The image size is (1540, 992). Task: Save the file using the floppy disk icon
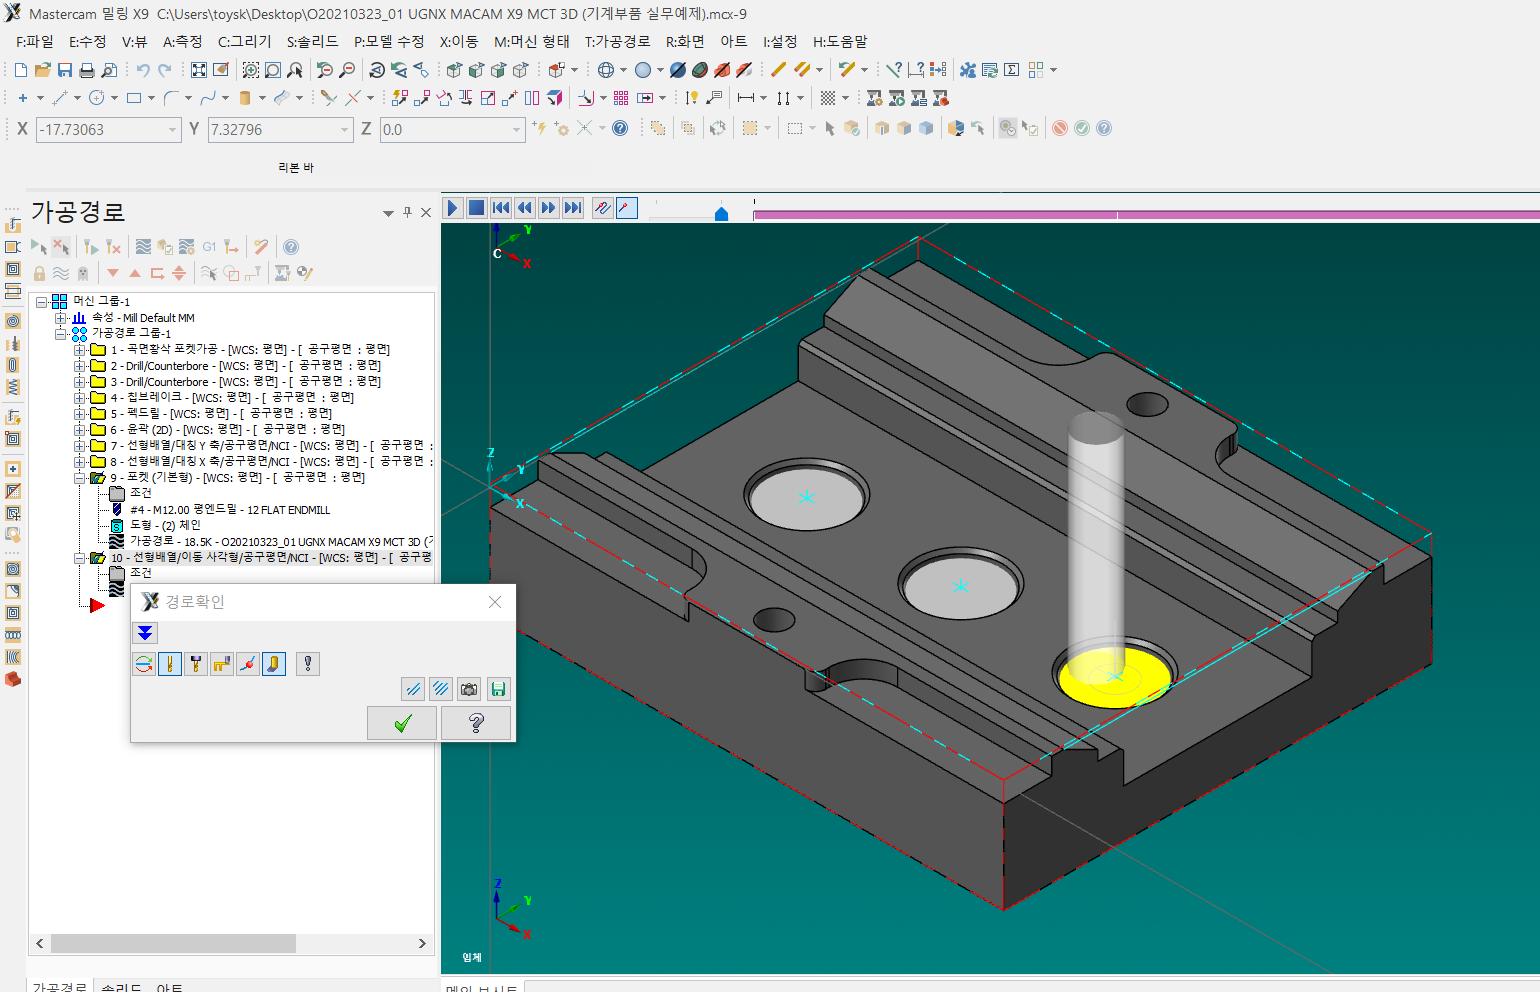[65, 70]
